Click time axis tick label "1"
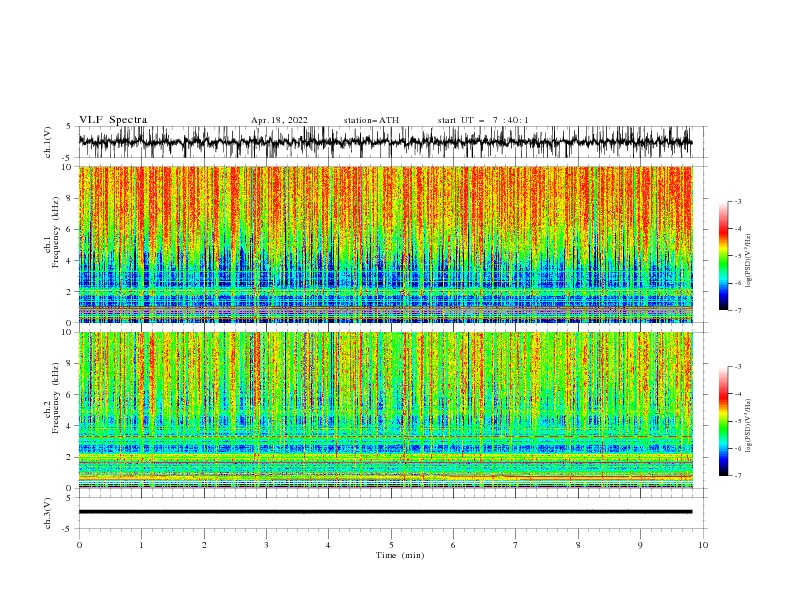The width and height of the screenshot is (792, 612). click(x=141, y=545)
